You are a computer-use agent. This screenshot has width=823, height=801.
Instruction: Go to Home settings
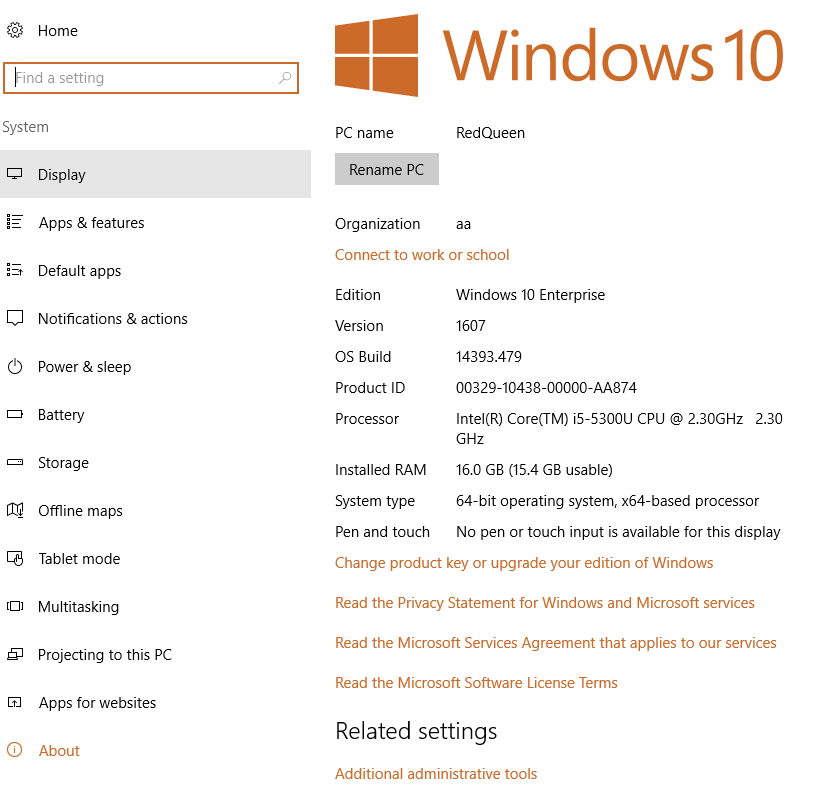point(58,31)
